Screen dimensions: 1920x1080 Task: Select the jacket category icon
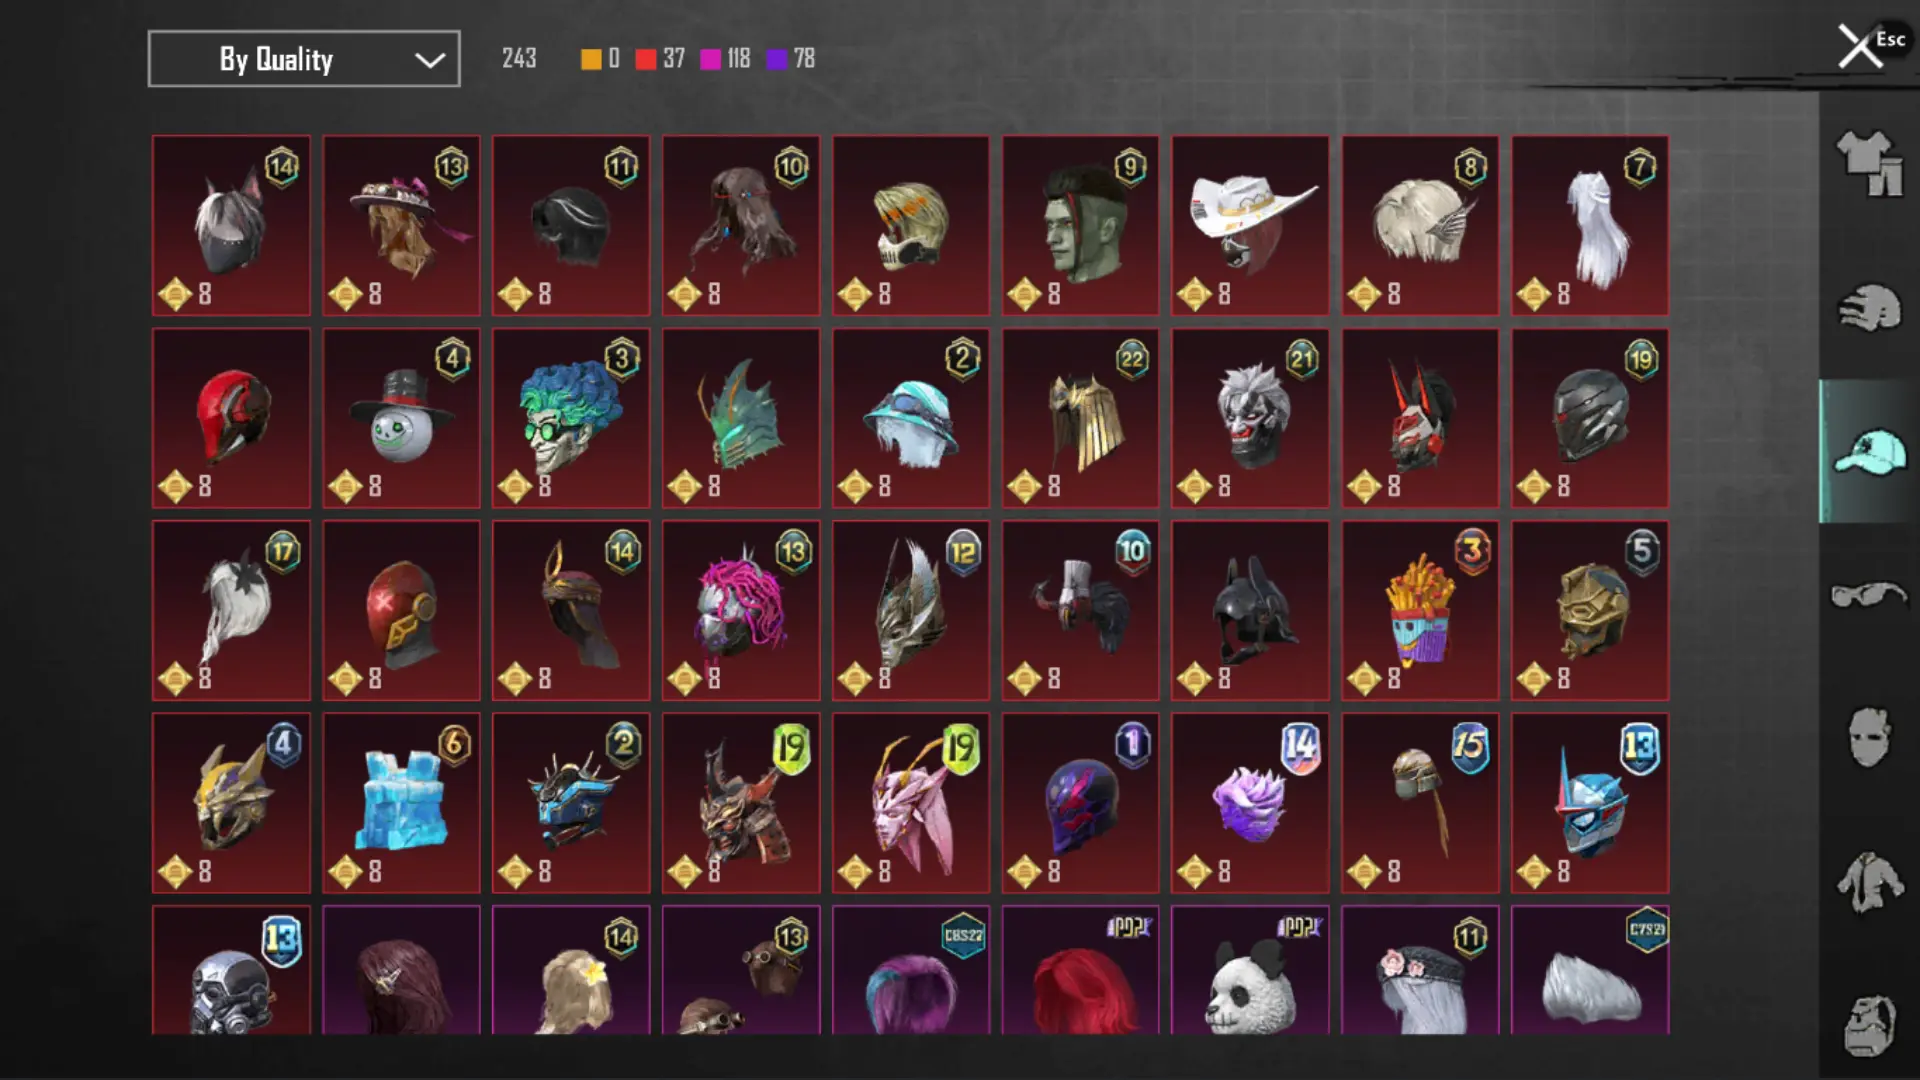(x=1869, y=882)
